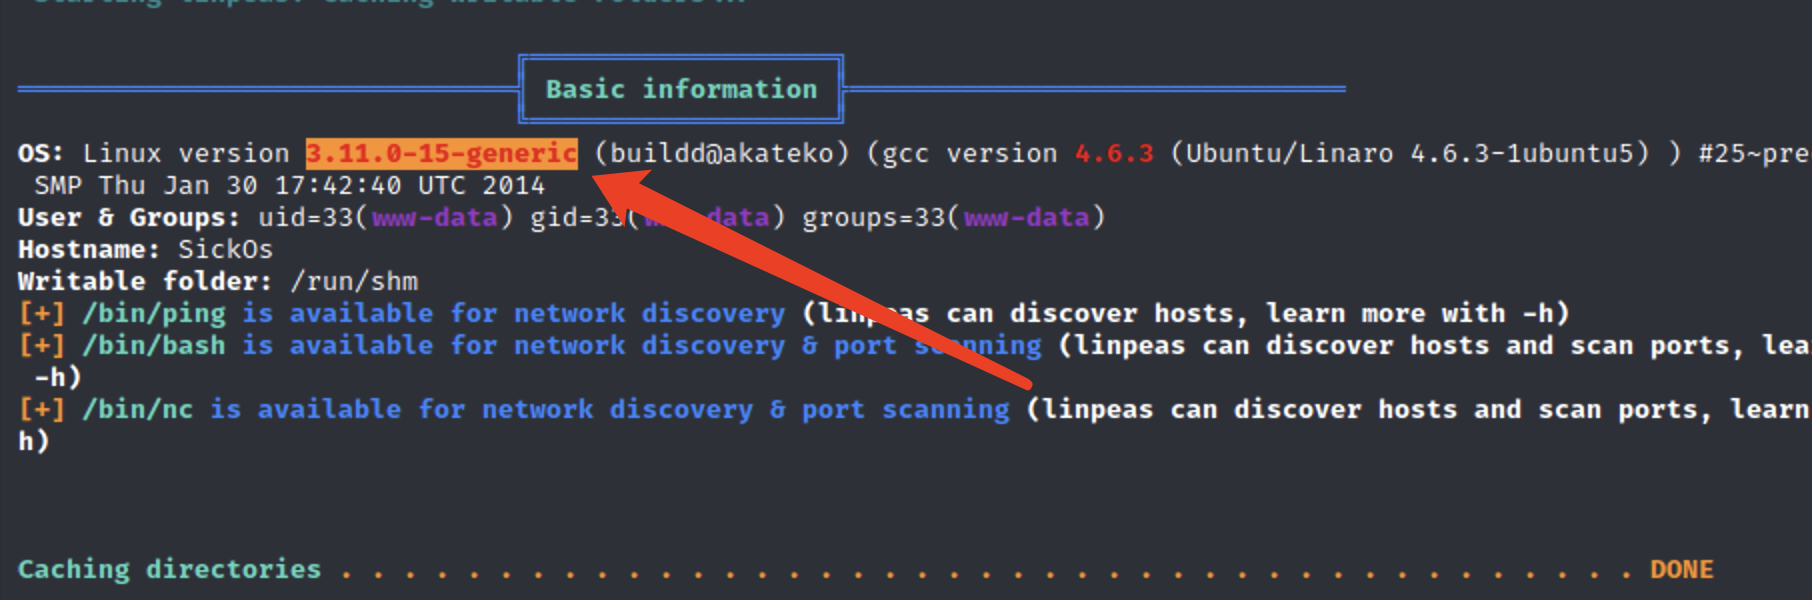Click the SMP build date Jan 30 2014
This screenshot has height=600, width=1812.
point(290,185)
